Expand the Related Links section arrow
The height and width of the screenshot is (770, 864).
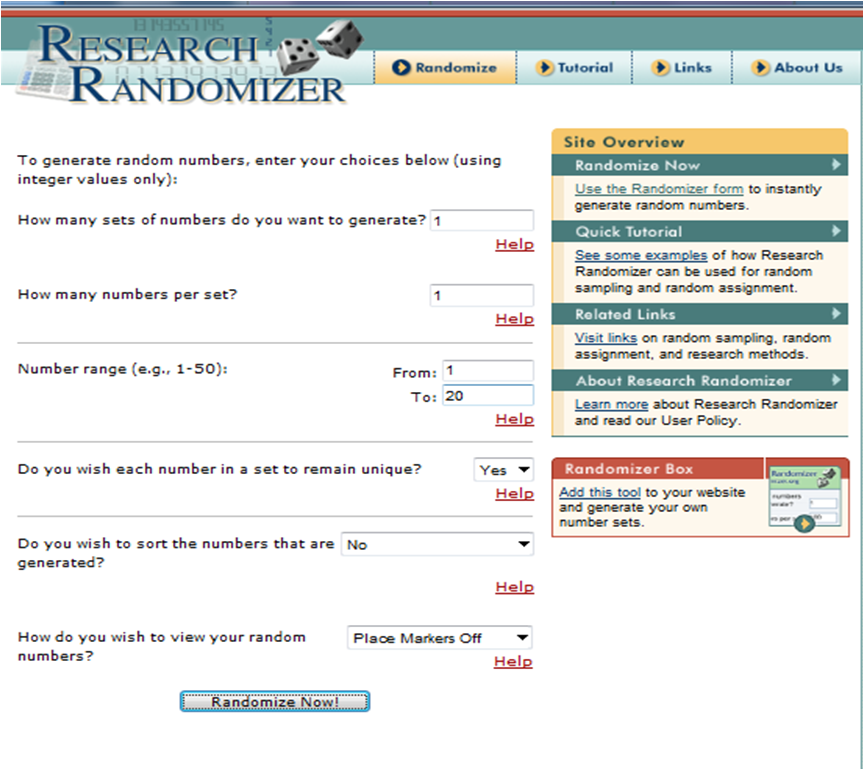836,313
